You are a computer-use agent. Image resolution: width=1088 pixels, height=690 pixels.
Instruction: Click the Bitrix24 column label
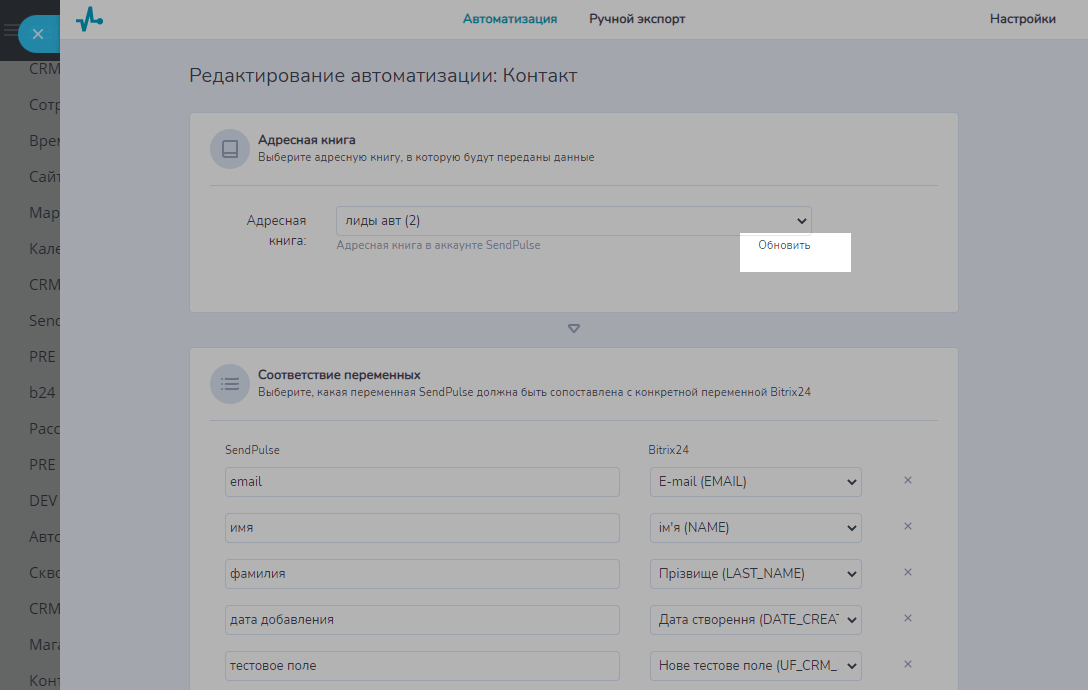[668, 450]
